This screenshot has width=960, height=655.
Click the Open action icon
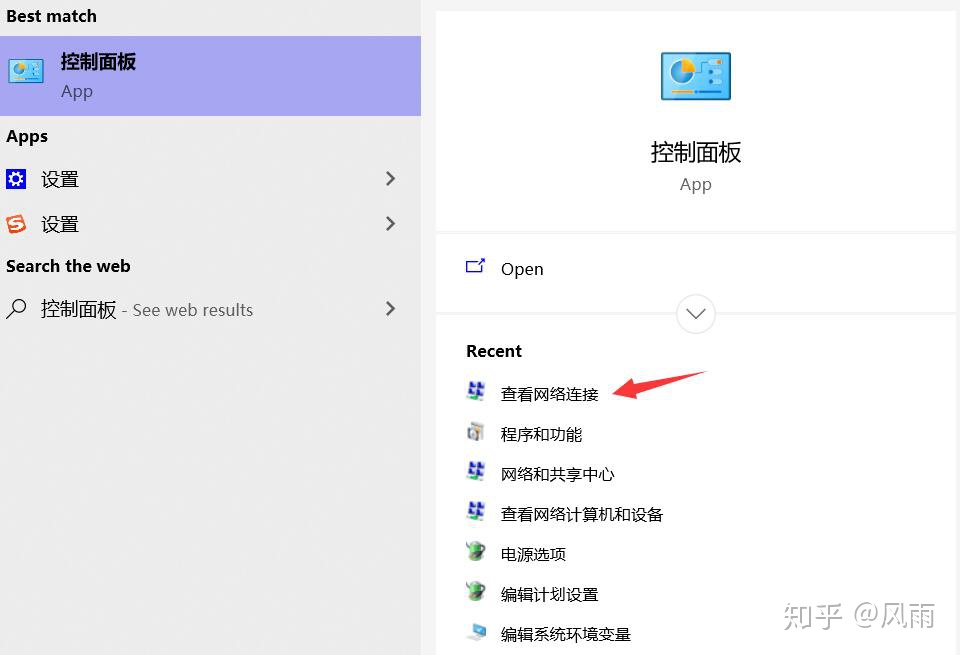pyautogui.click(x=475, y=267)
